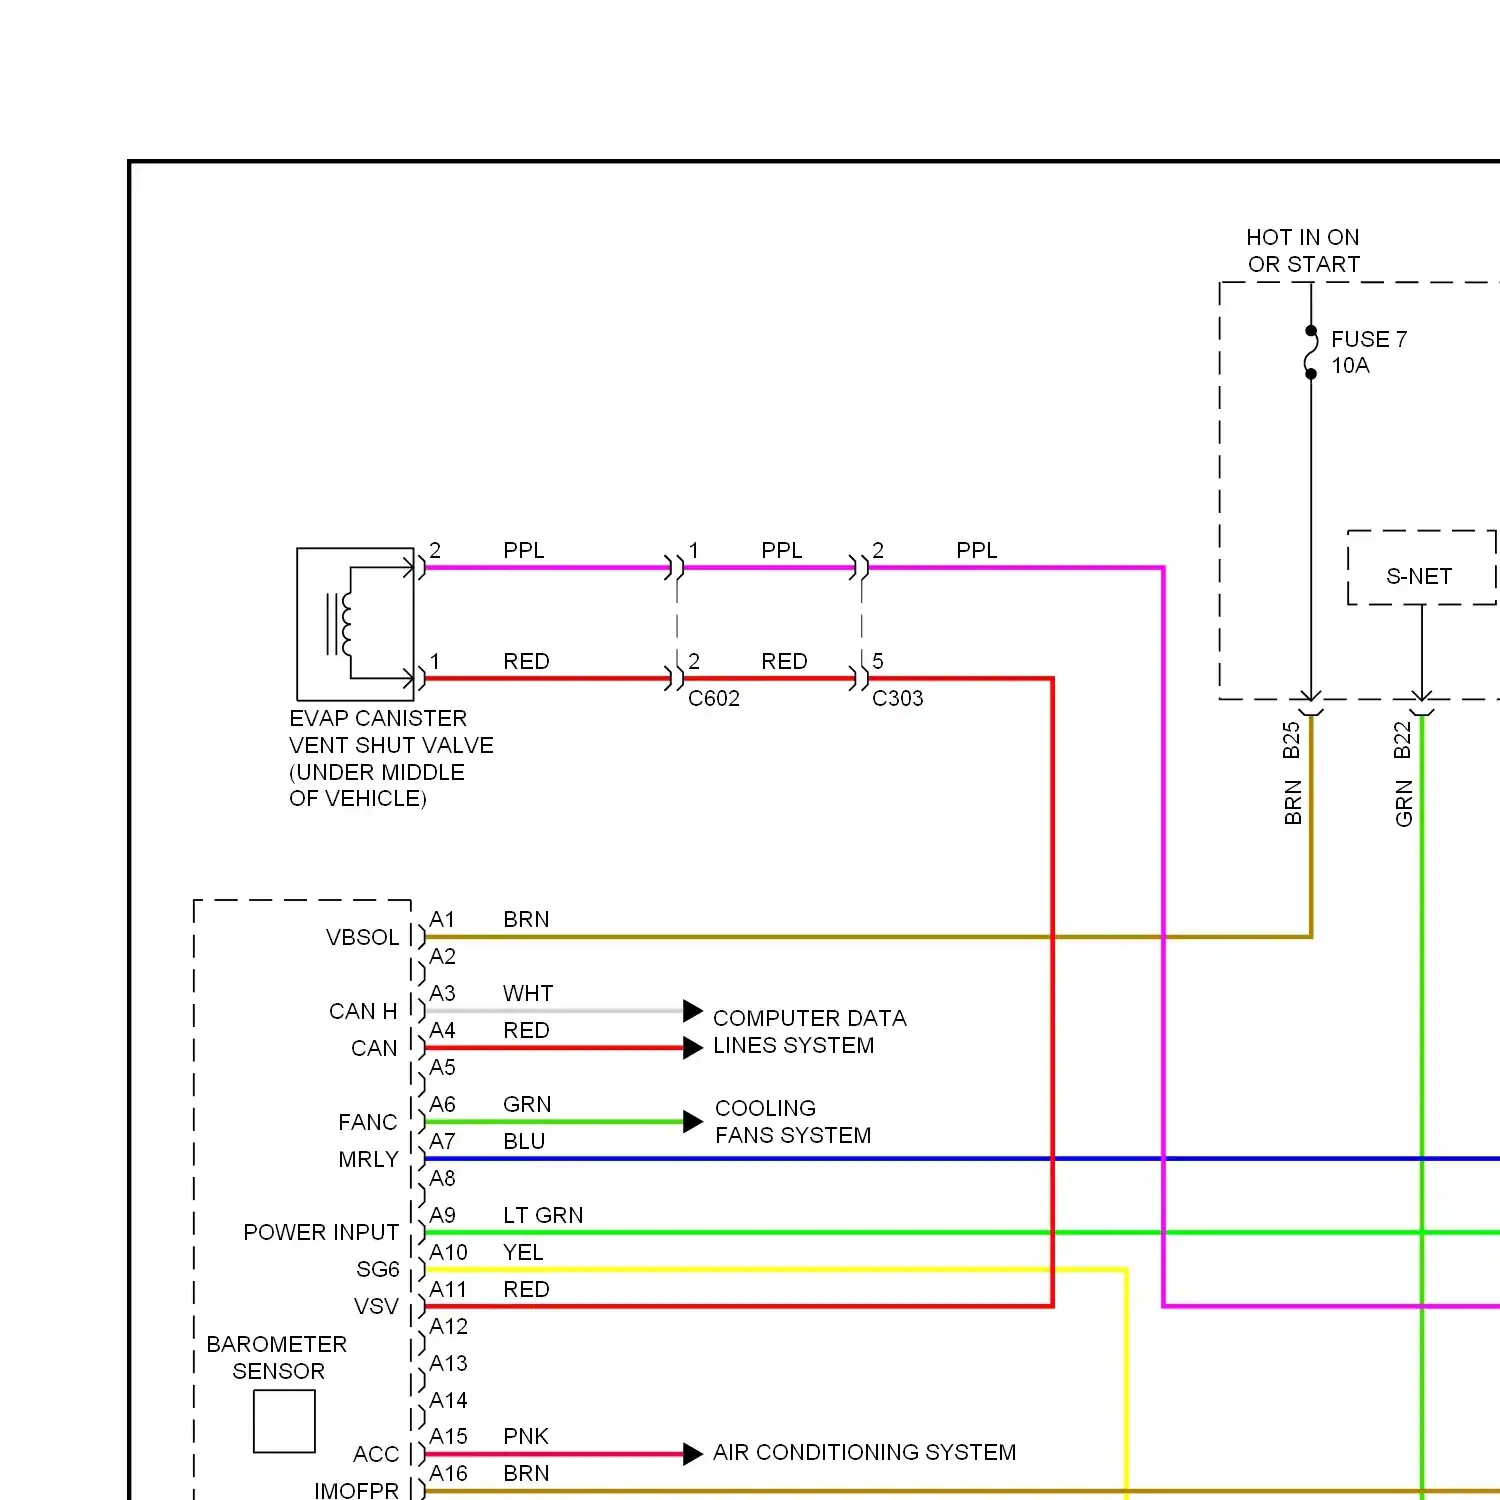Click the ACC pin label

pyautogui.click(x=376, y=1455)
